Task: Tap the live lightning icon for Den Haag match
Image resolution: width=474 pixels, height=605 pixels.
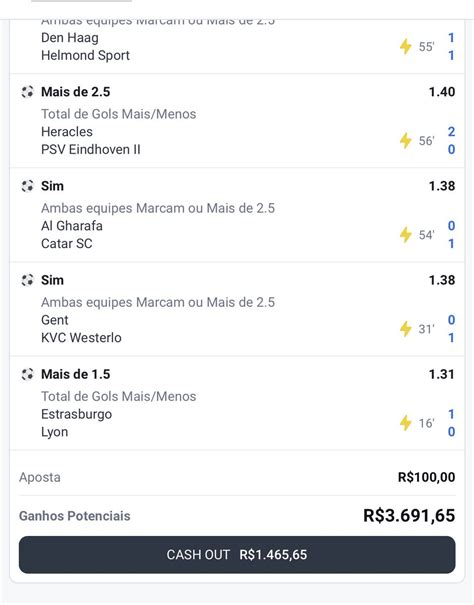Action: [405, 46]
